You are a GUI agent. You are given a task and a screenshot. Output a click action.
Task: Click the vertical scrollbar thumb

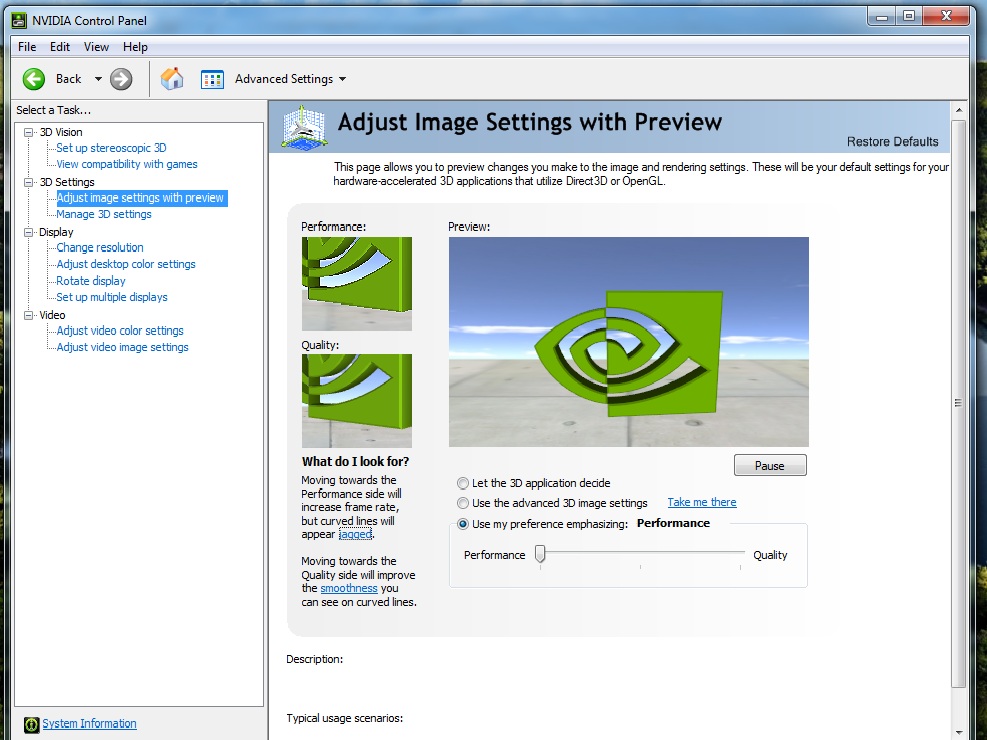(958, 403)
